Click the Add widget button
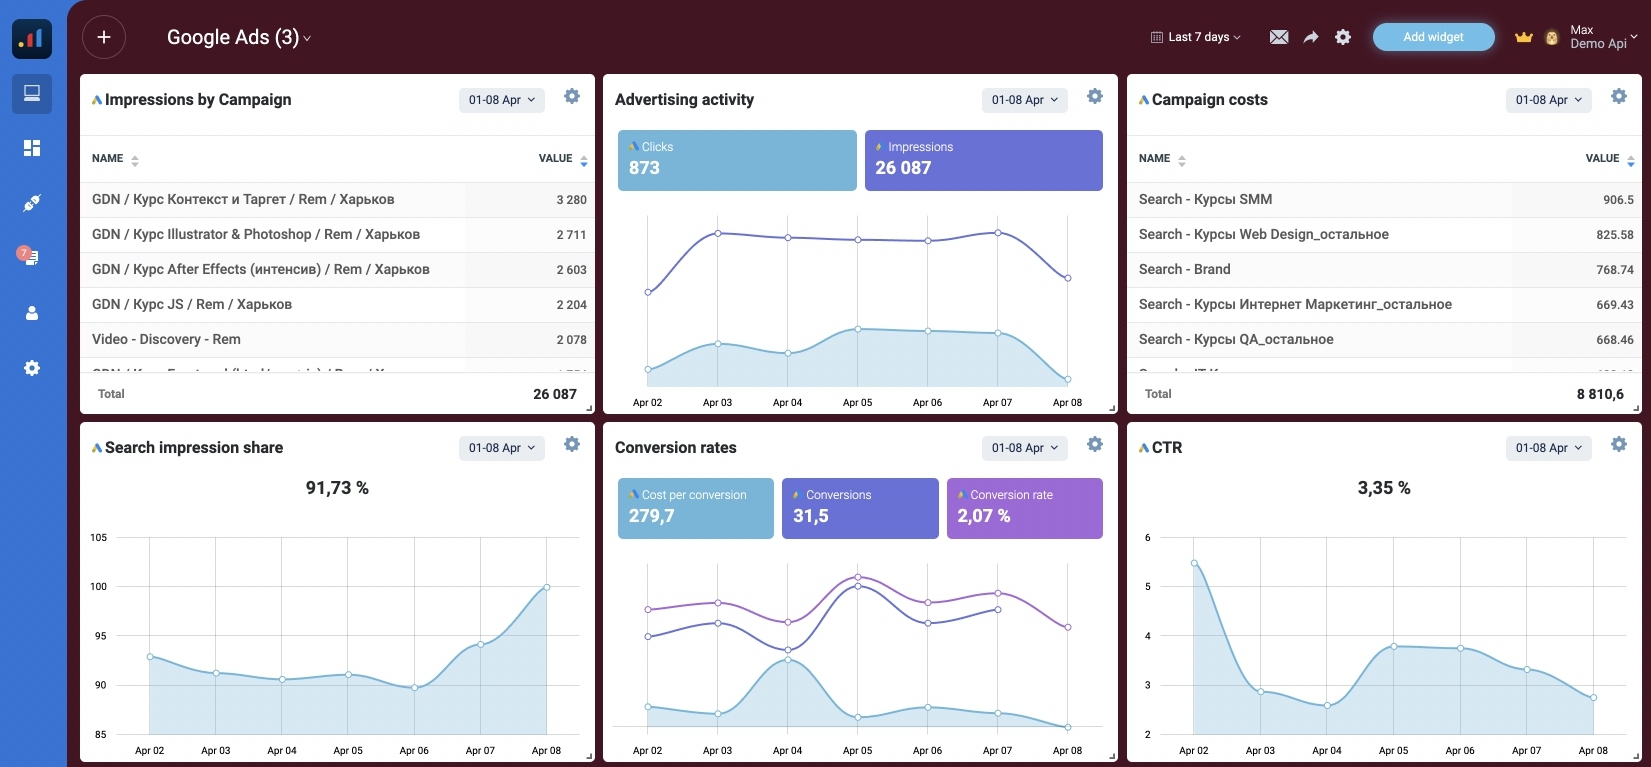 tap(1433, 37)
